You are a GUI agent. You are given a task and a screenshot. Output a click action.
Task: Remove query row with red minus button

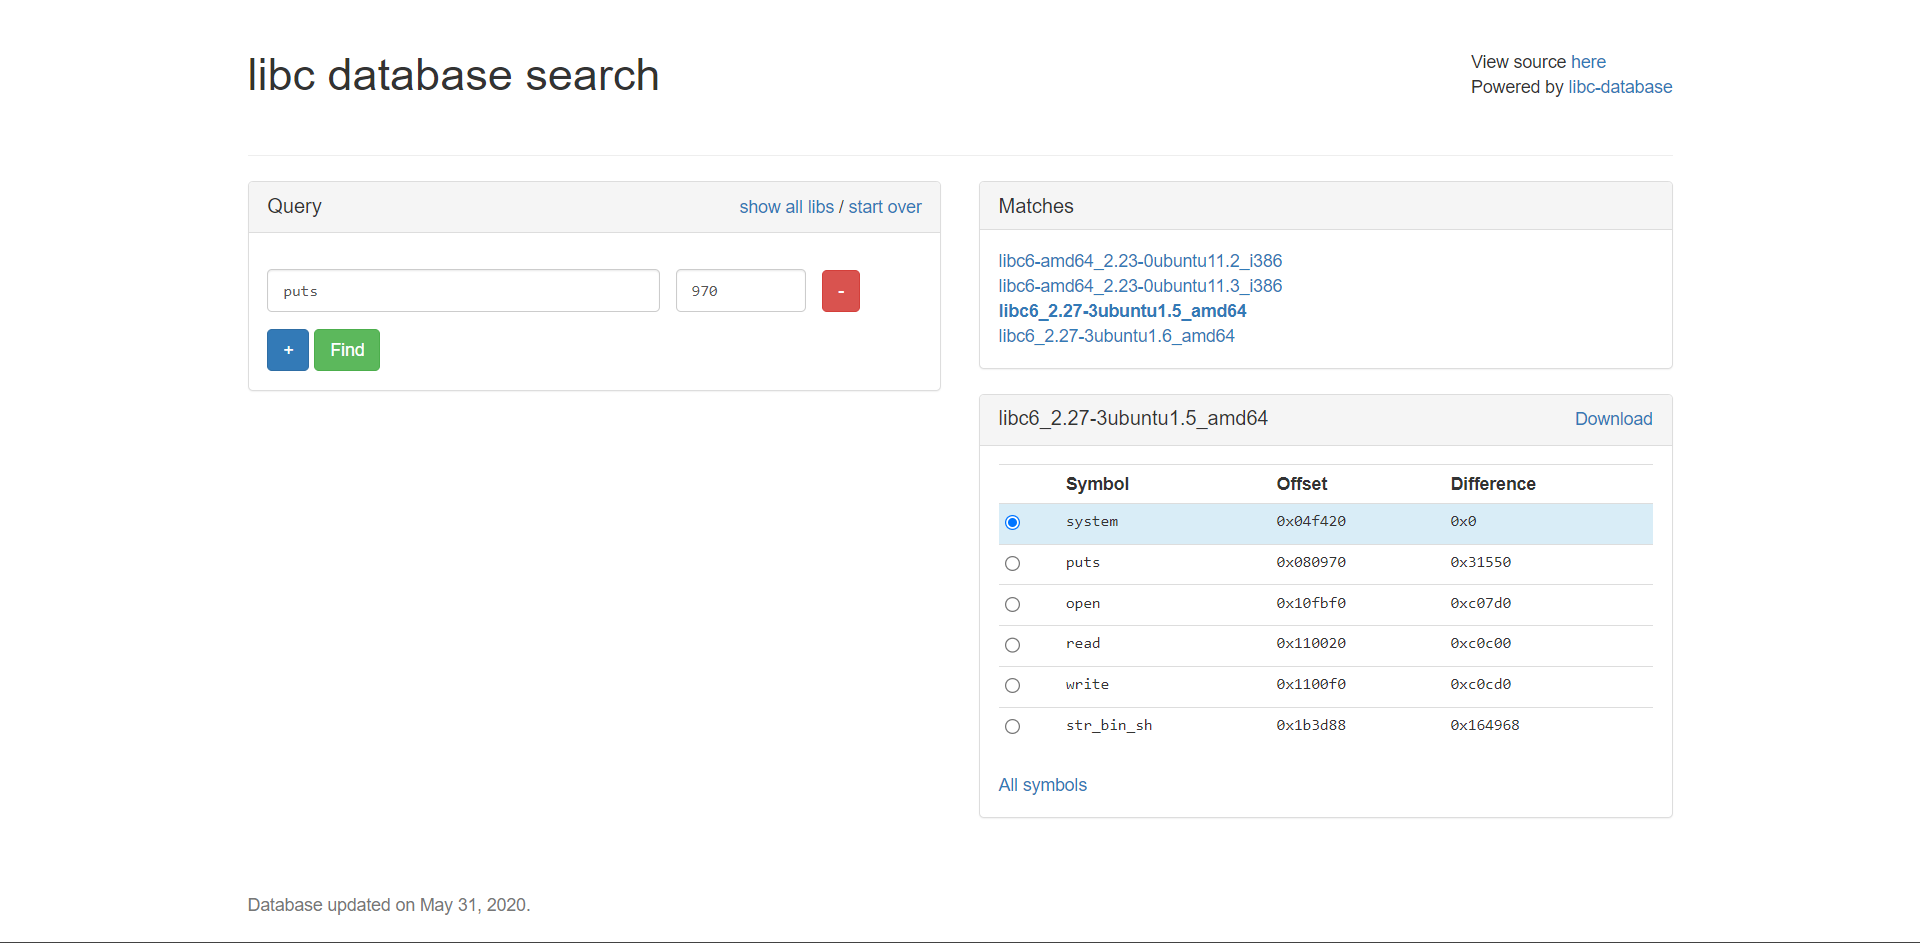(x=840, y=291)
